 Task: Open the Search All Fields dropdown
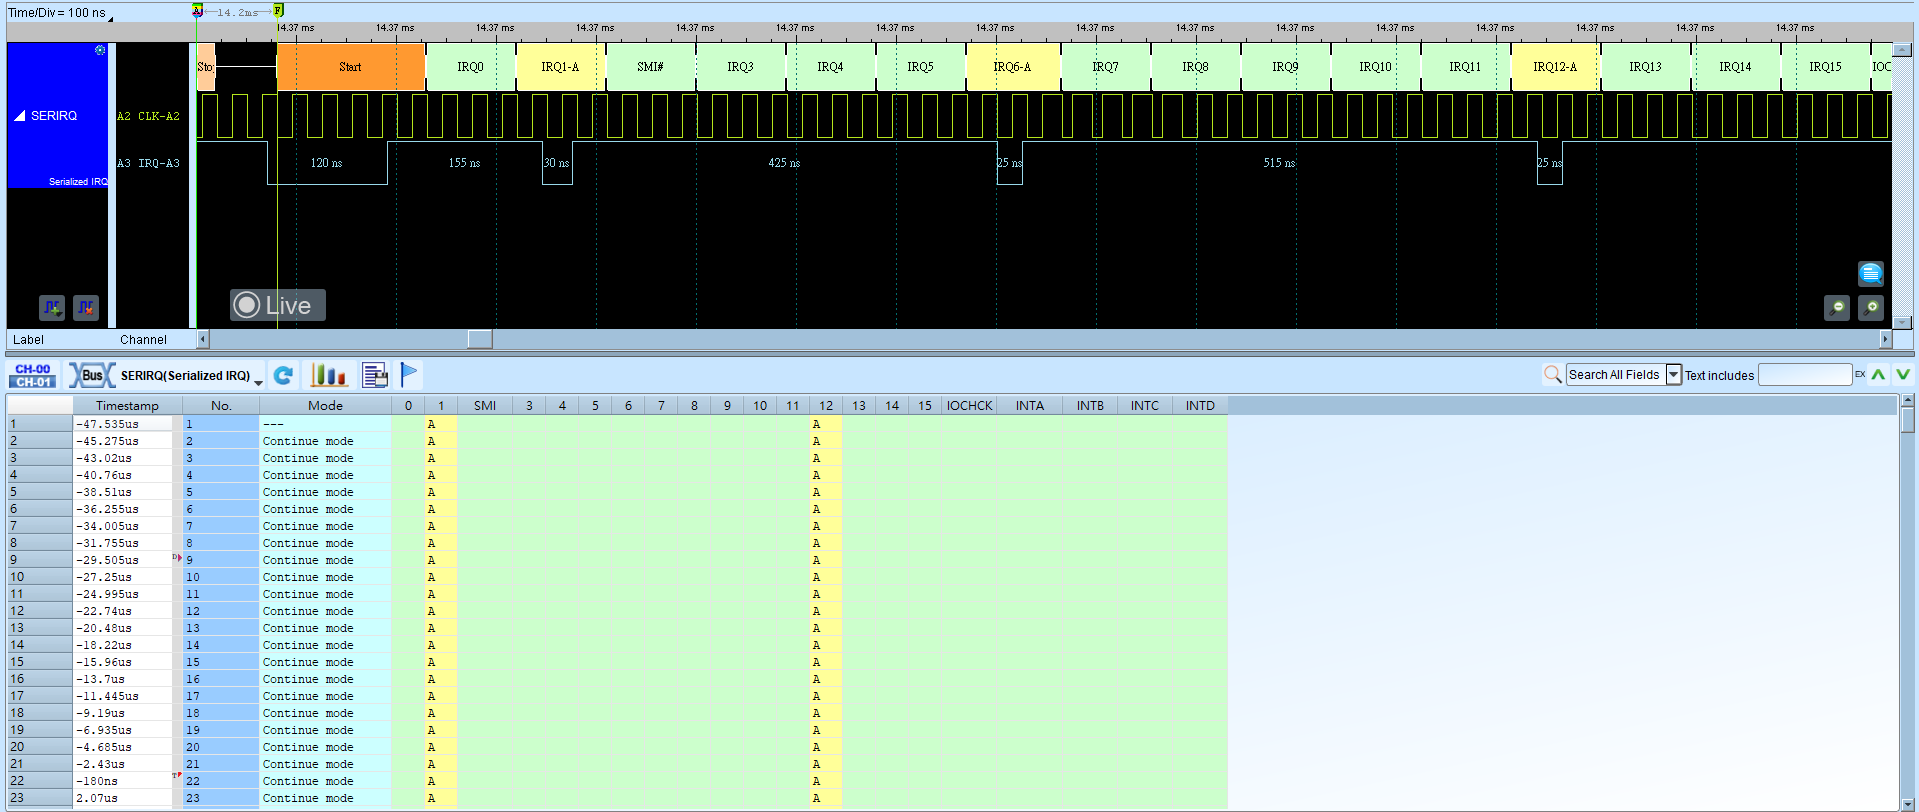[1673, 375]
